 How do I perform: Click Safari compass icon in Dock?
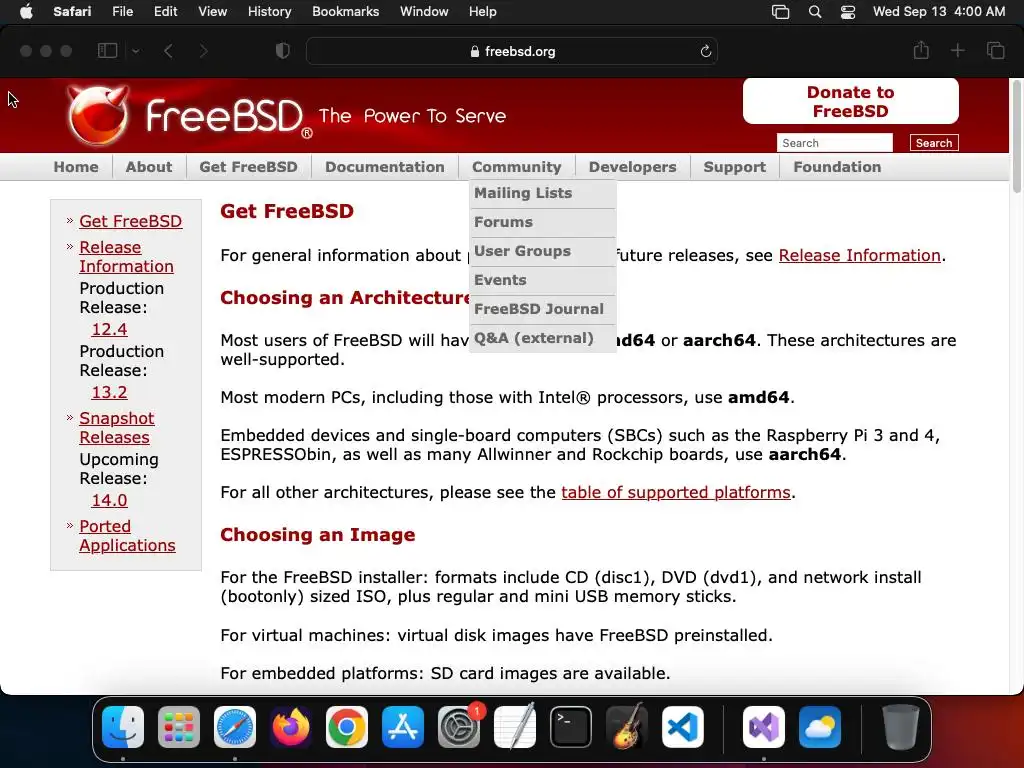pos(235,727)
